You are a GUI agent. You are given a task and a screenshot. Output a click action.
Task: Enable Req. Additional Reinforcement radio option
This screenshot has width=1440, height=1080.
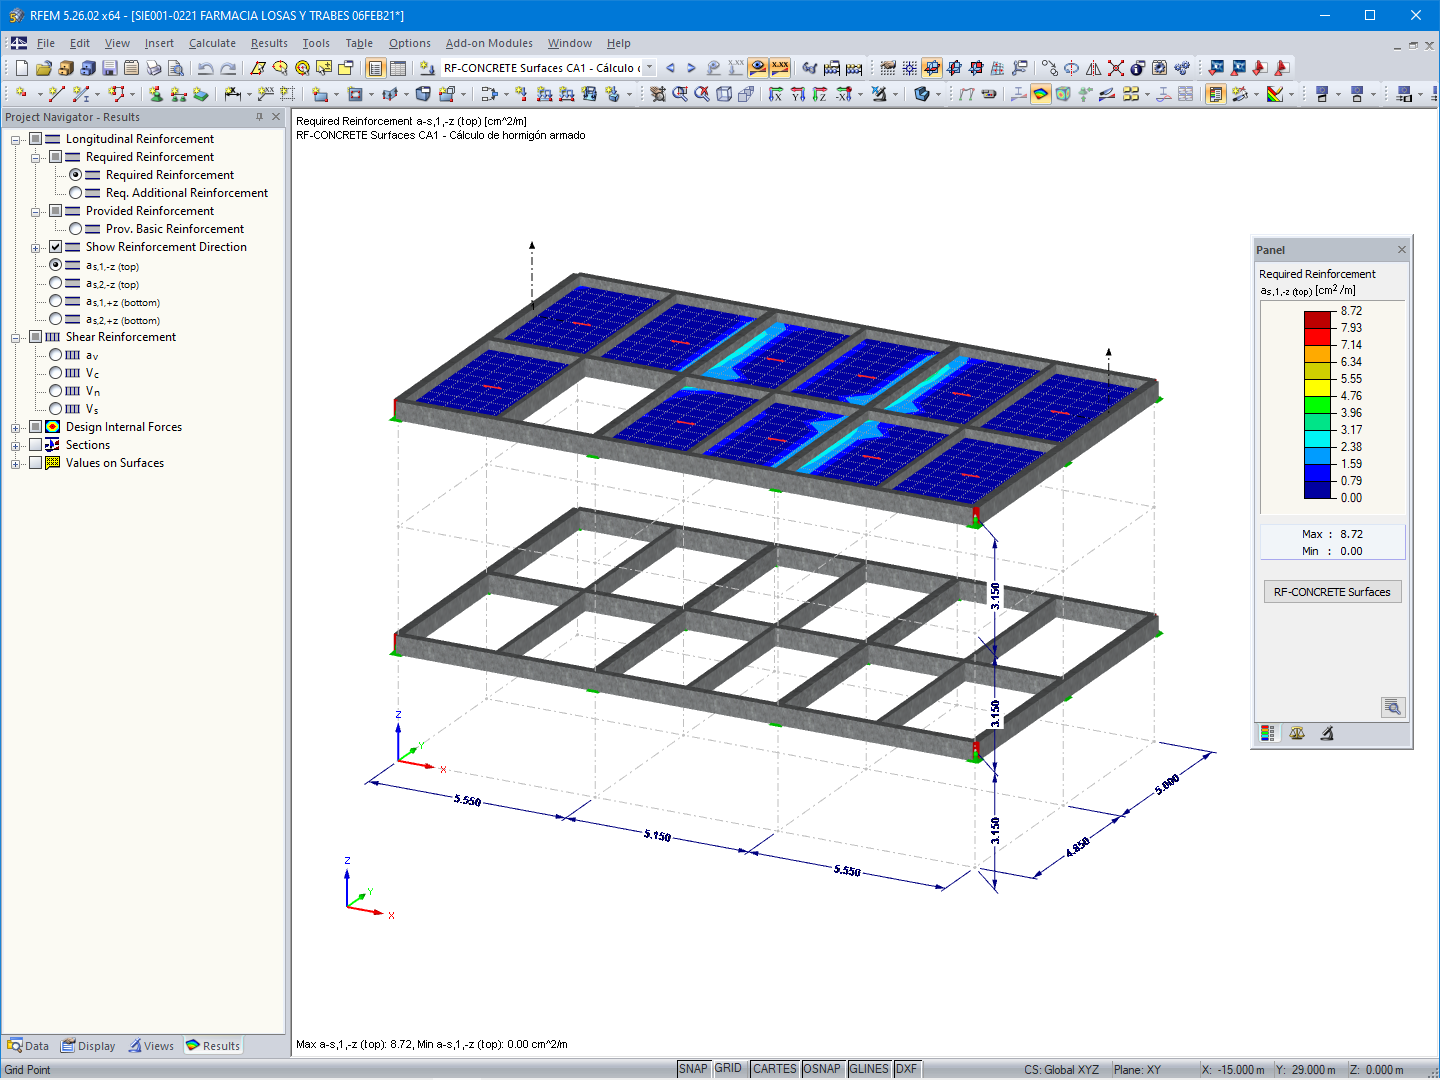pos(75,192)
